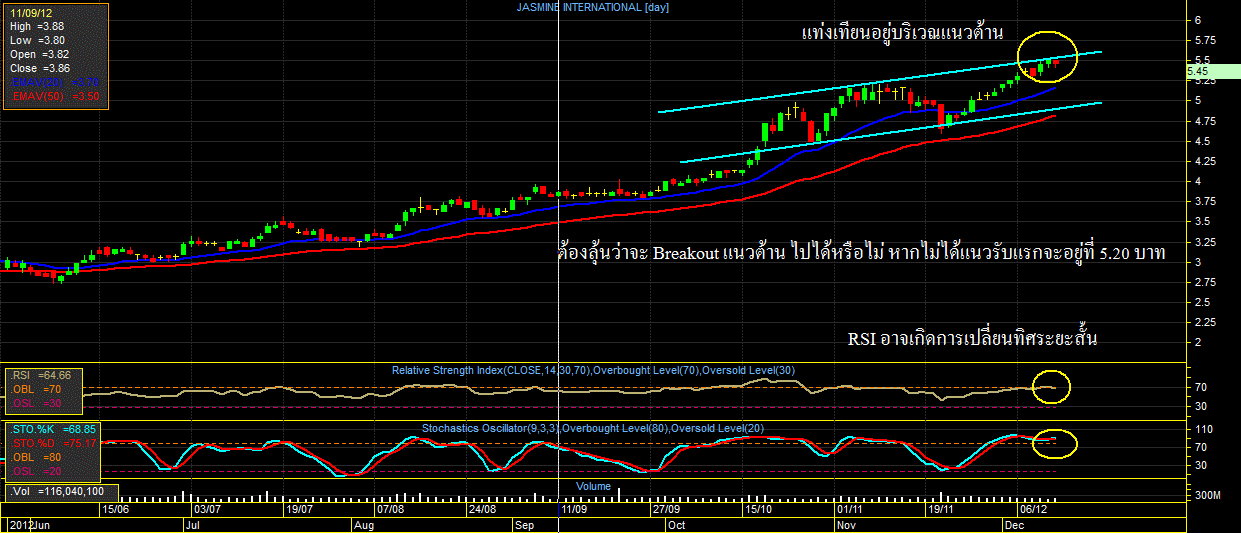Click the High =3.88 value
This screenshot has width=1241, height=533.
pyautogui.click(x=39, y=26)
